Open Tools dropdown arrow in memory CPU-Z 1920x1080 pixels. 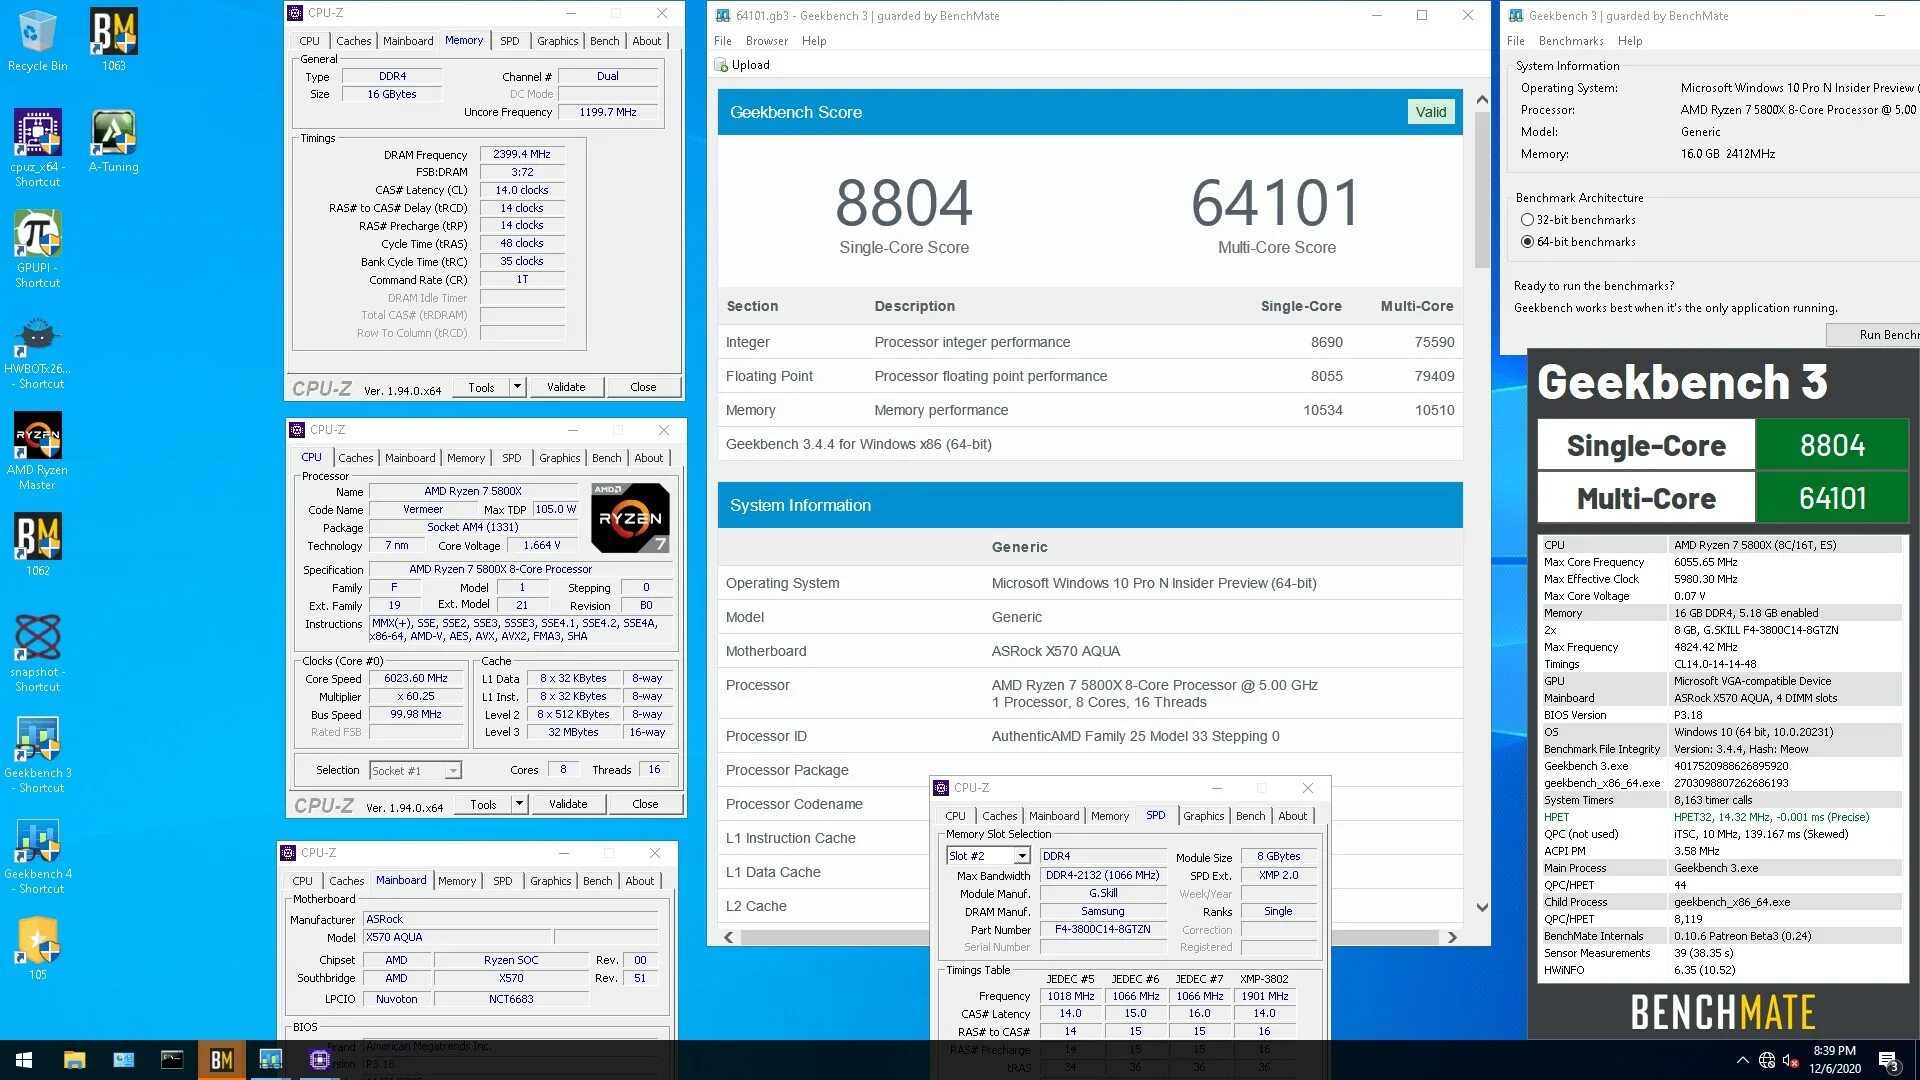click(x=517, y=387)
